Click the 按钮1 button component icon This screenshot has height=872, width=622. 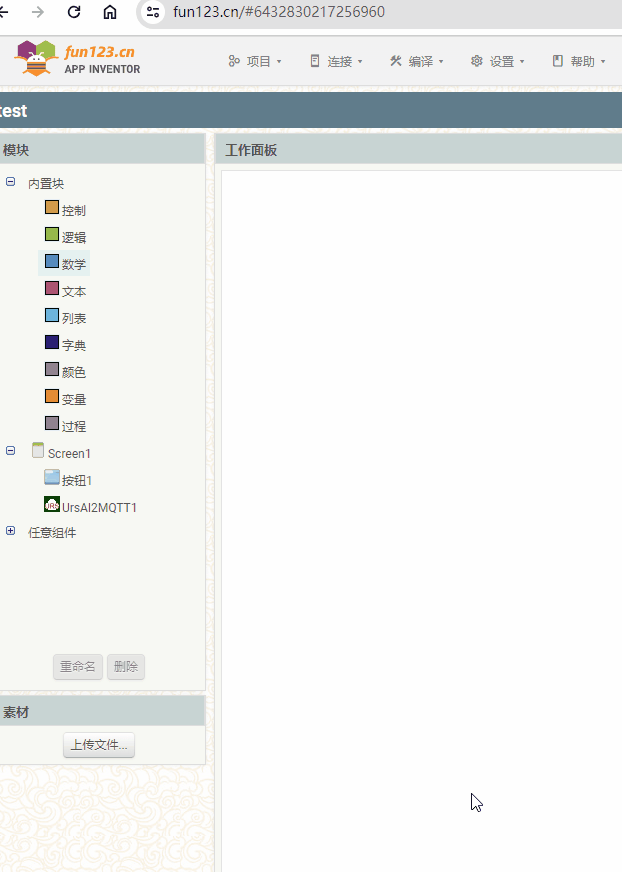(52, 477)
